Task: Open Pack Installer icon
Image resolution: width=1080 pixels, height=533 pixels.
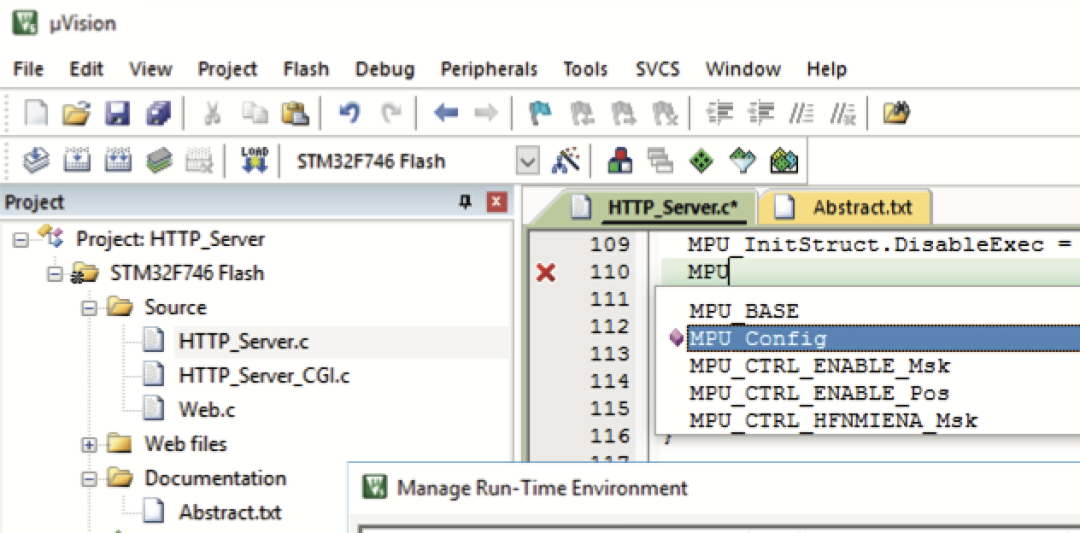Action: click(x=784, y=162)
